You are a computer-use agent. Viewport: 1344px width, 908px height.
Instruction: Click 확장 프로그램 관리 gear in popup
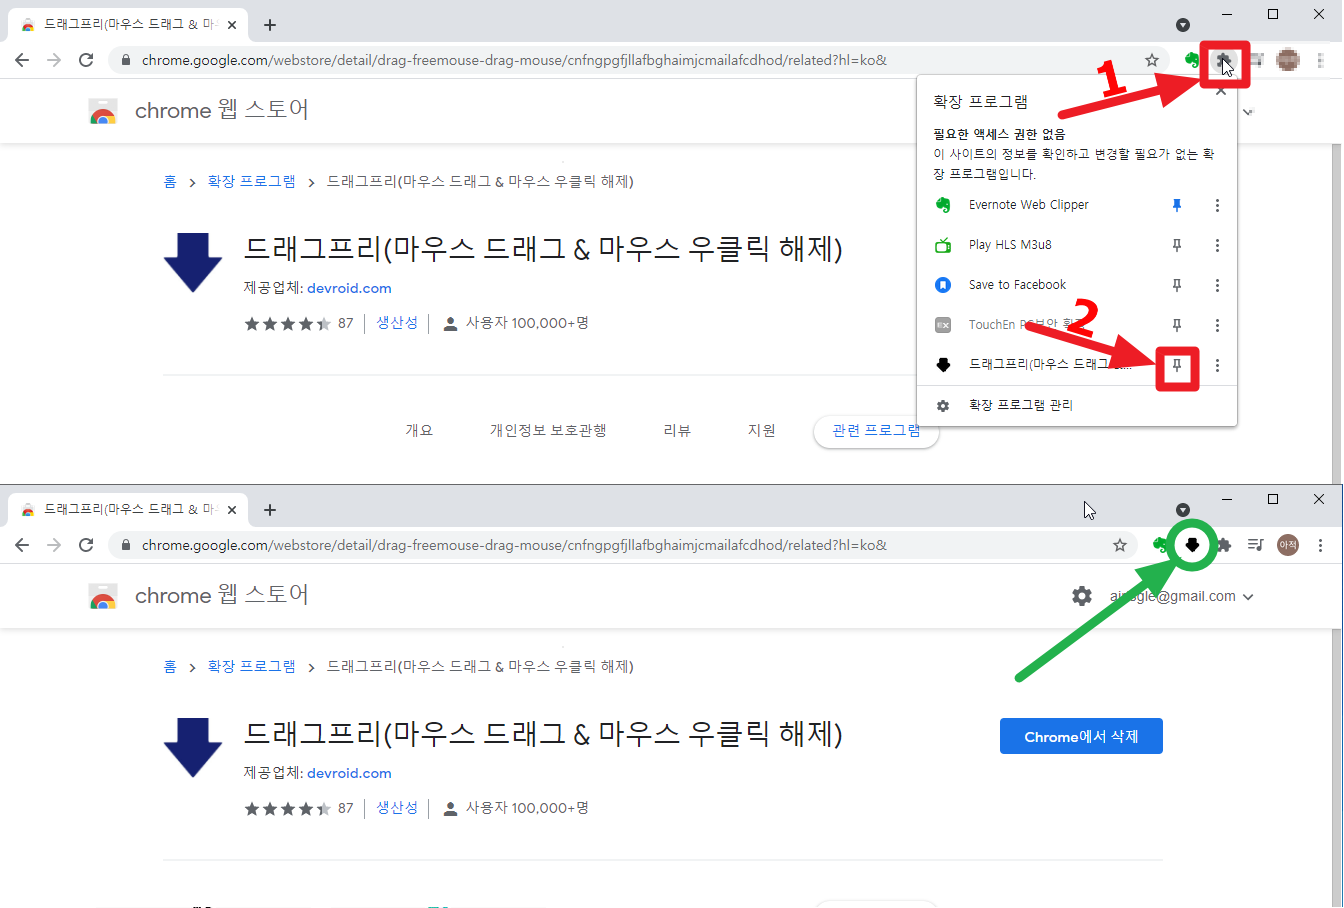point(943,405)
